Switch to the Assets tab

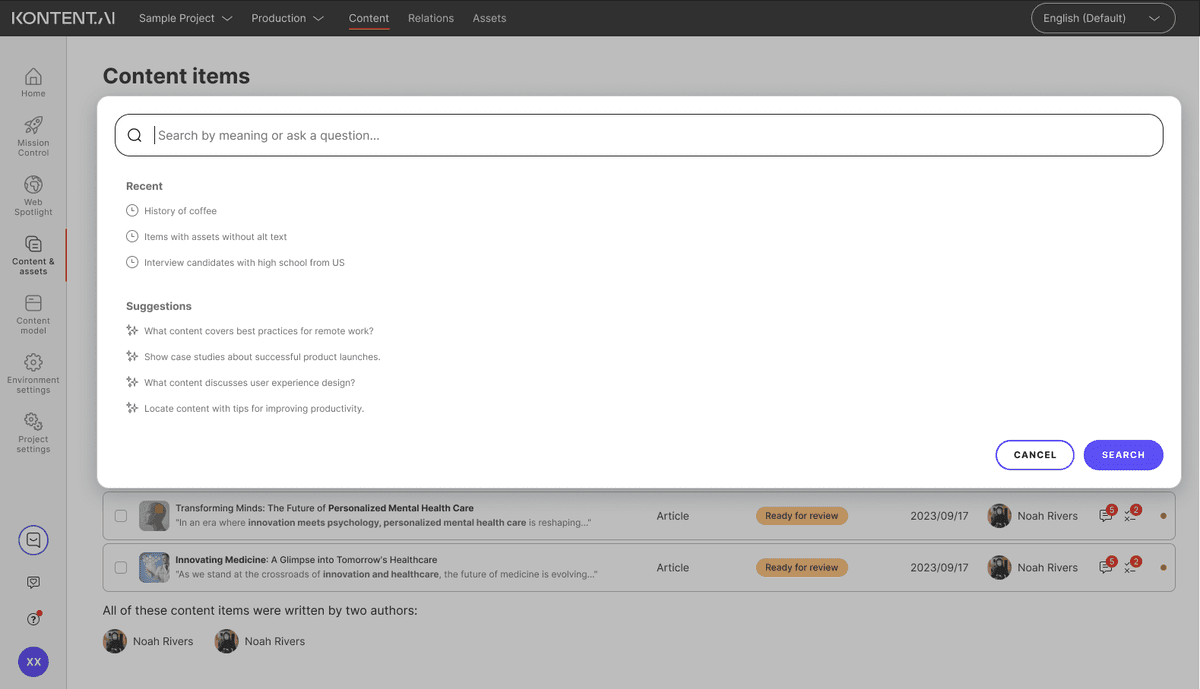click(x=489, y=18)
